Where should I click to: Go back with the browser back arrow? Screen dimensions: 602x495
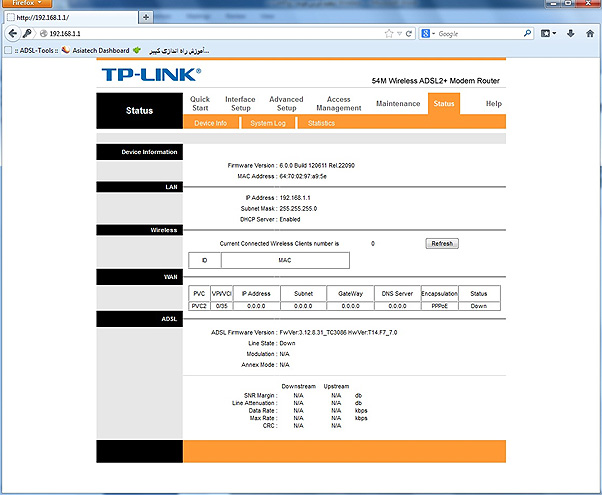(13, 33)
